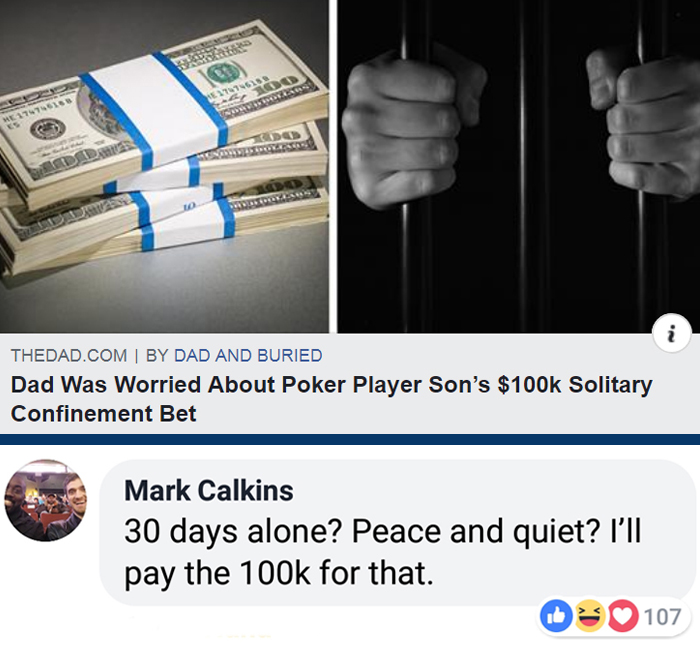Viewport: 700px width, 658px height.
Task: Click the info circle icon on image
Action: point(671,333)
